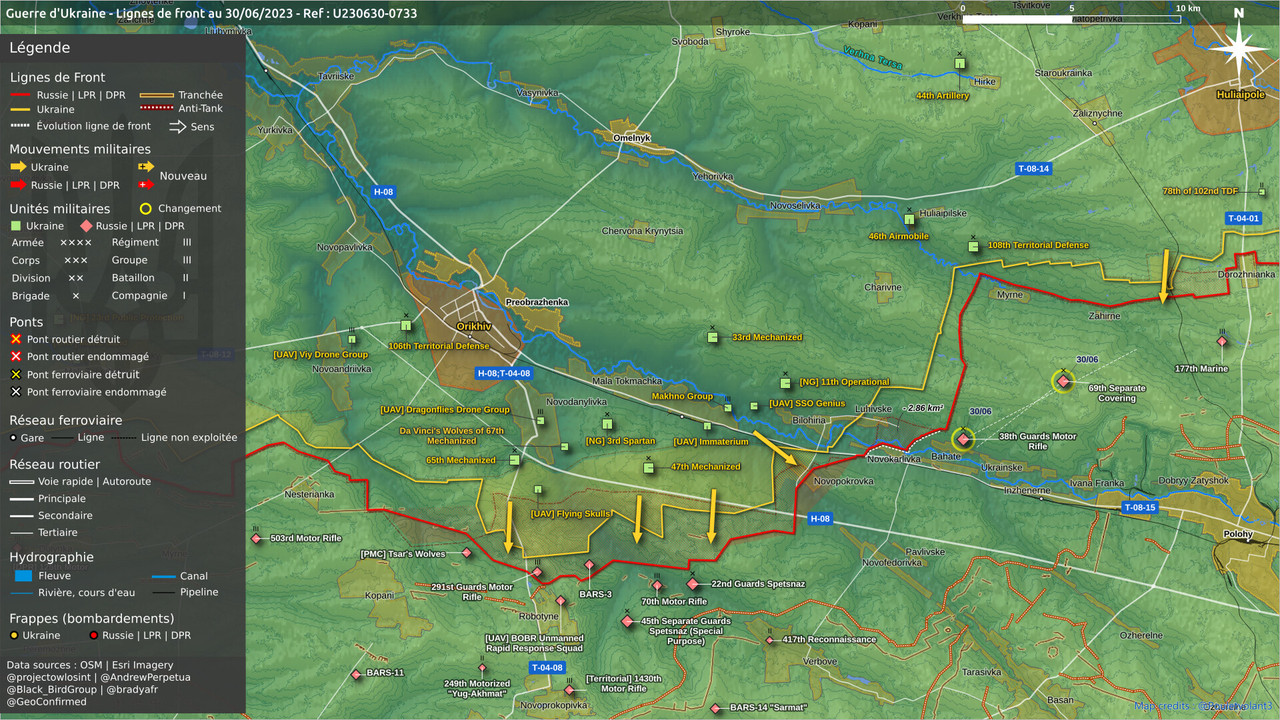Click the red X beside "Pont routier détruit"

click(x=15, y=340)
